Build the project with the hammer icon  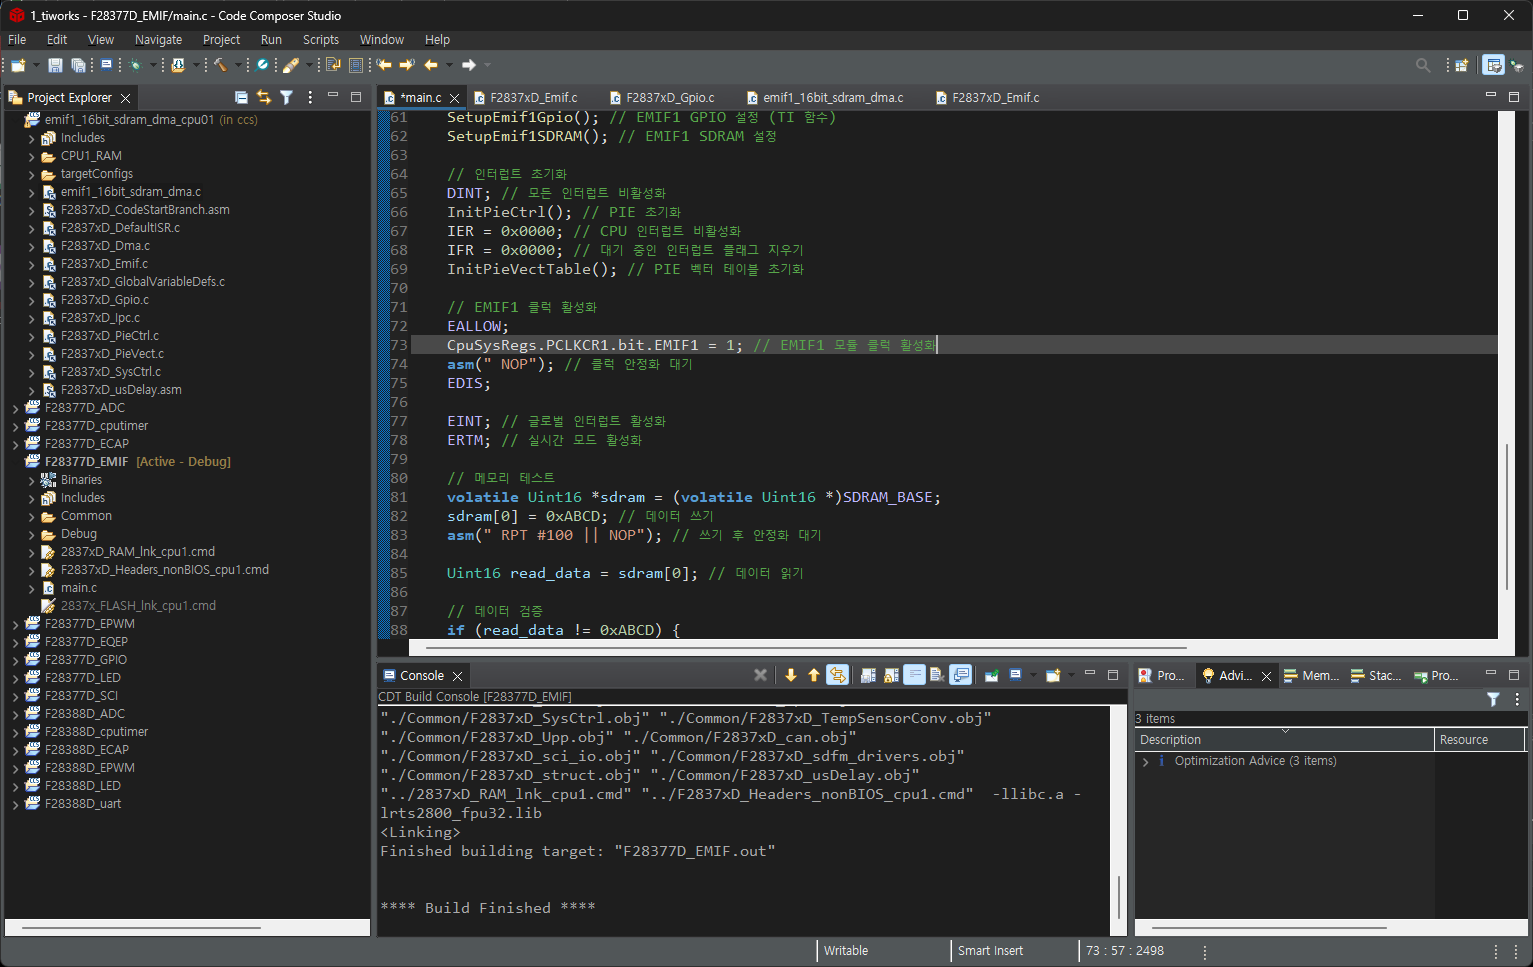pyautogui.click(x=220, y=65)
